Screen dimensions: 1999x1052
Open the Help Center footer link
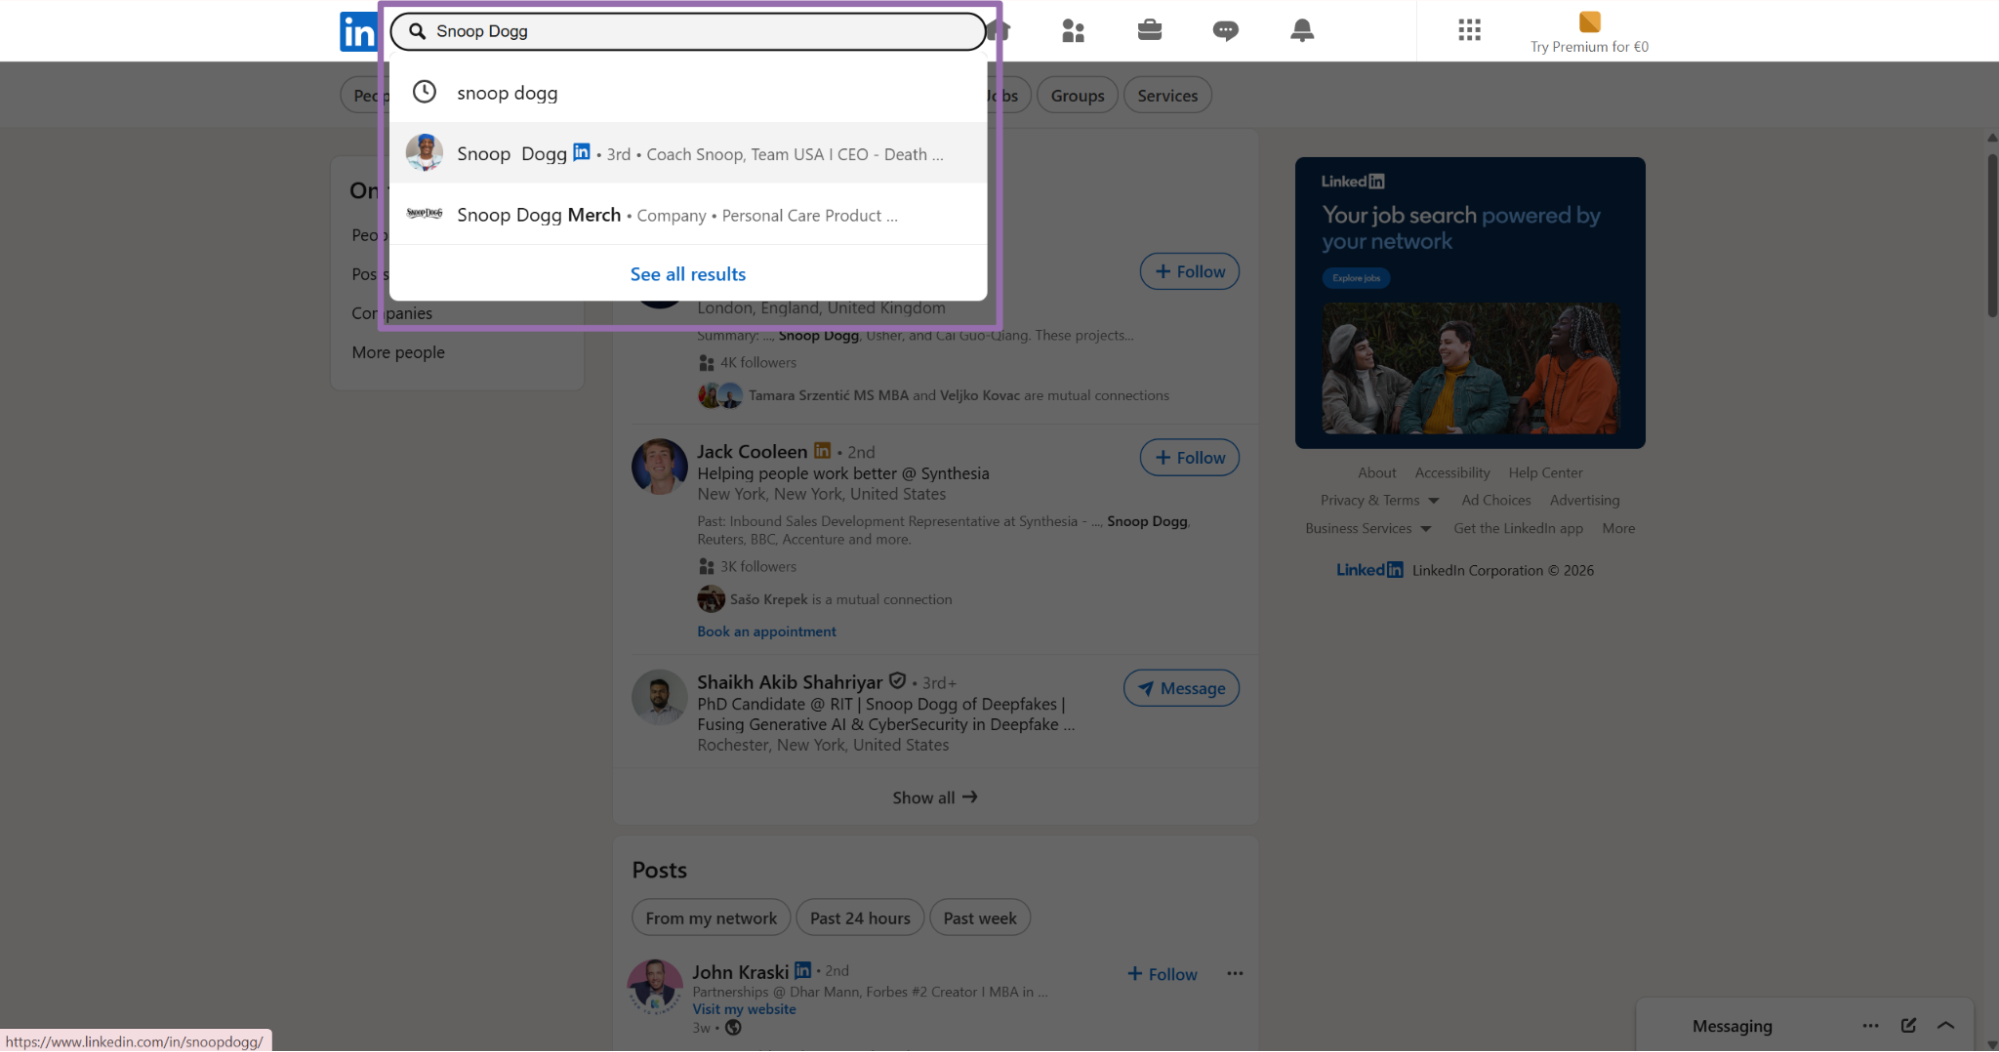pos(1545,472)
